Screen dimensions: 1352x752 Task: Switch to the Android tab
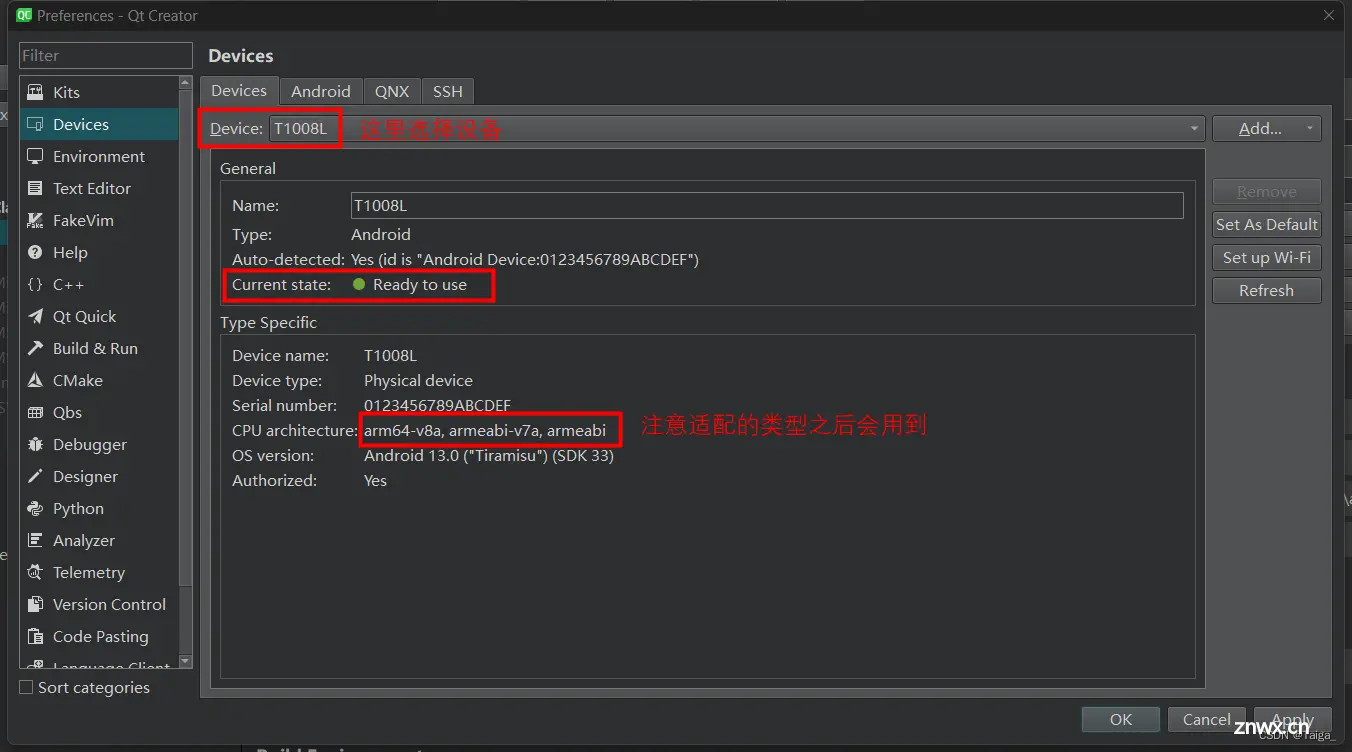pyautogui.click(x=321, y=91)
